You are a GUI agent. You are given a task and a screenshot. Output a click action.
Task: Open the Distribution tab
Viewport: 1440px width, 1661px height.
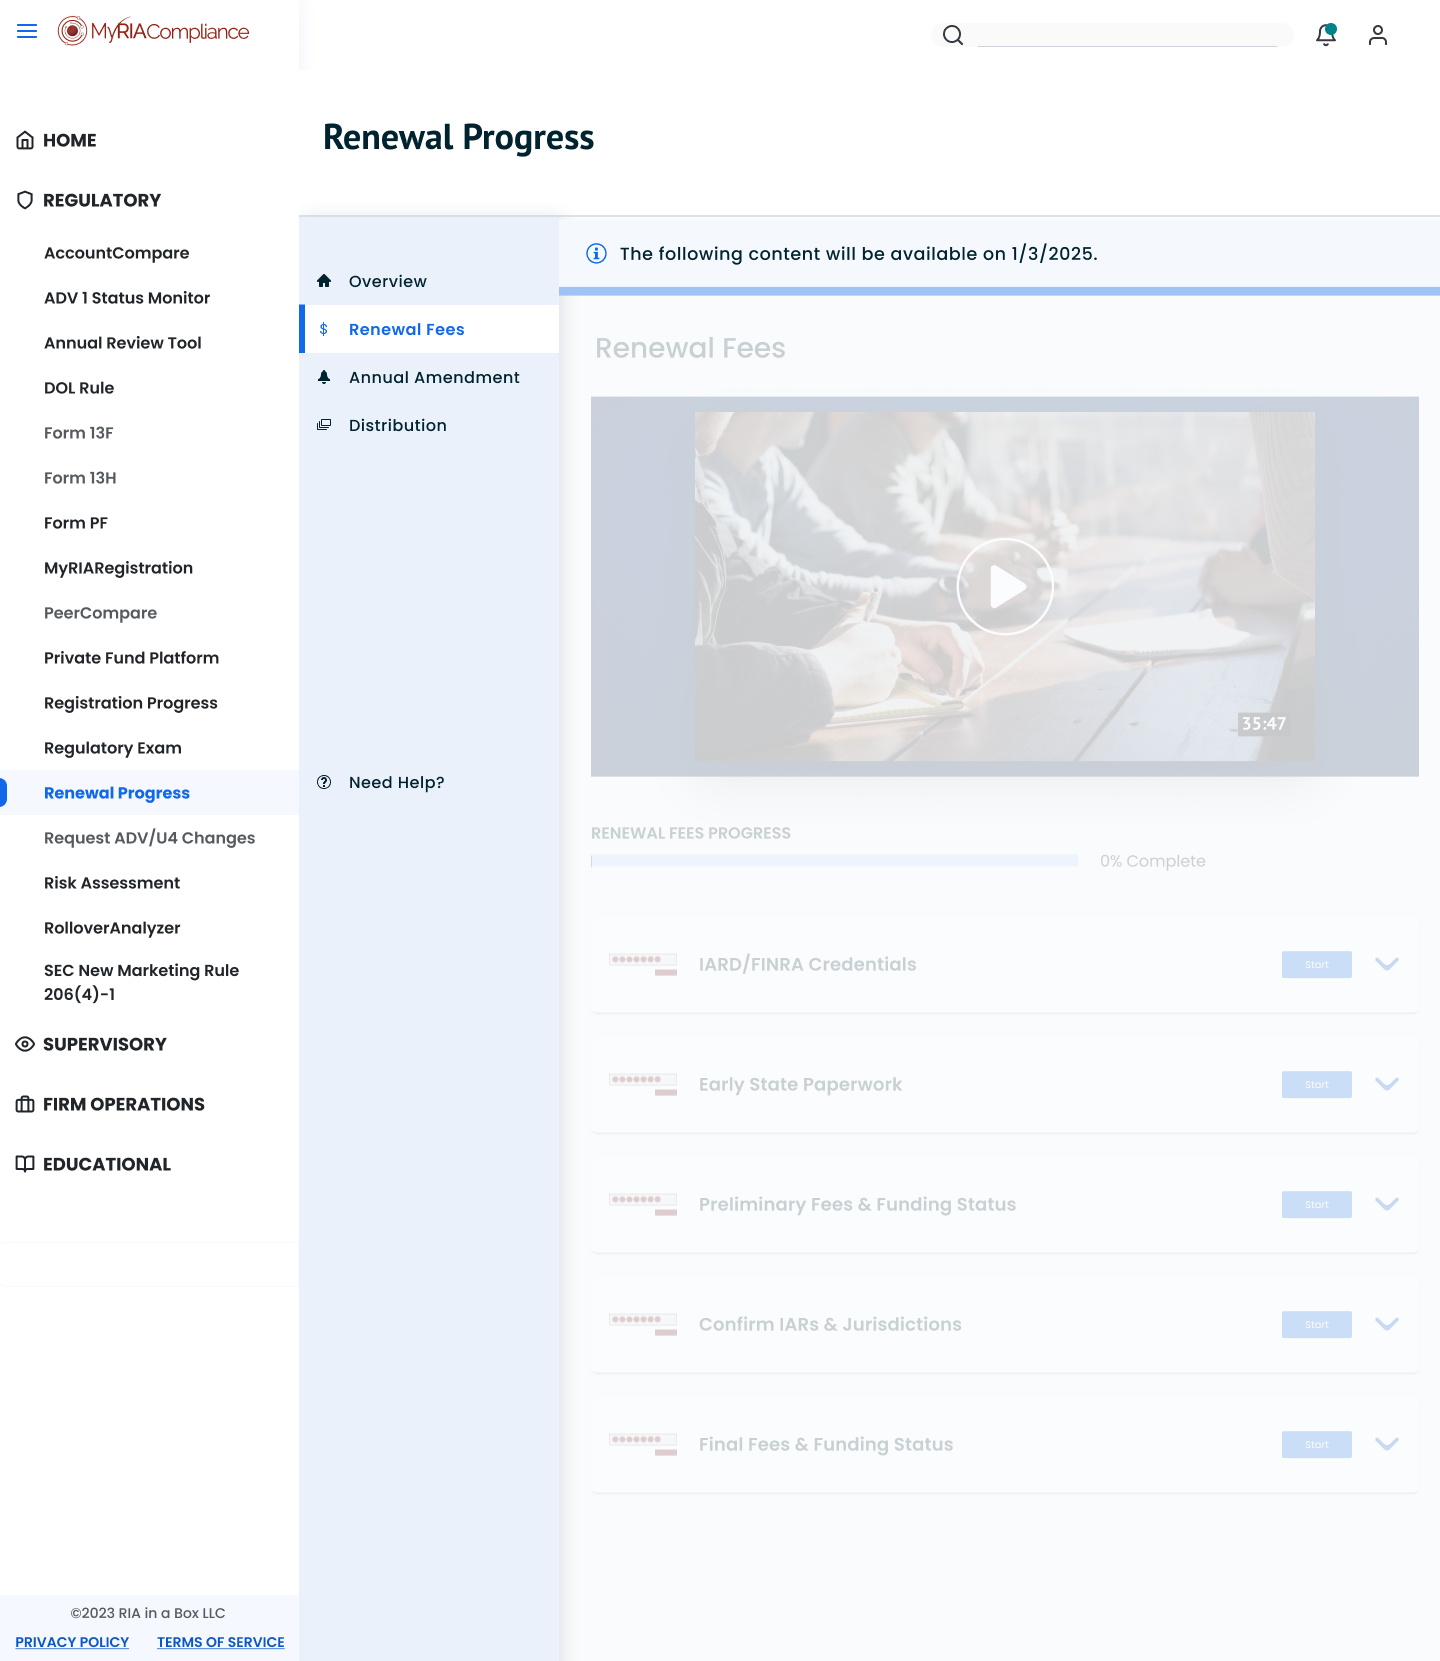point(429,425)
